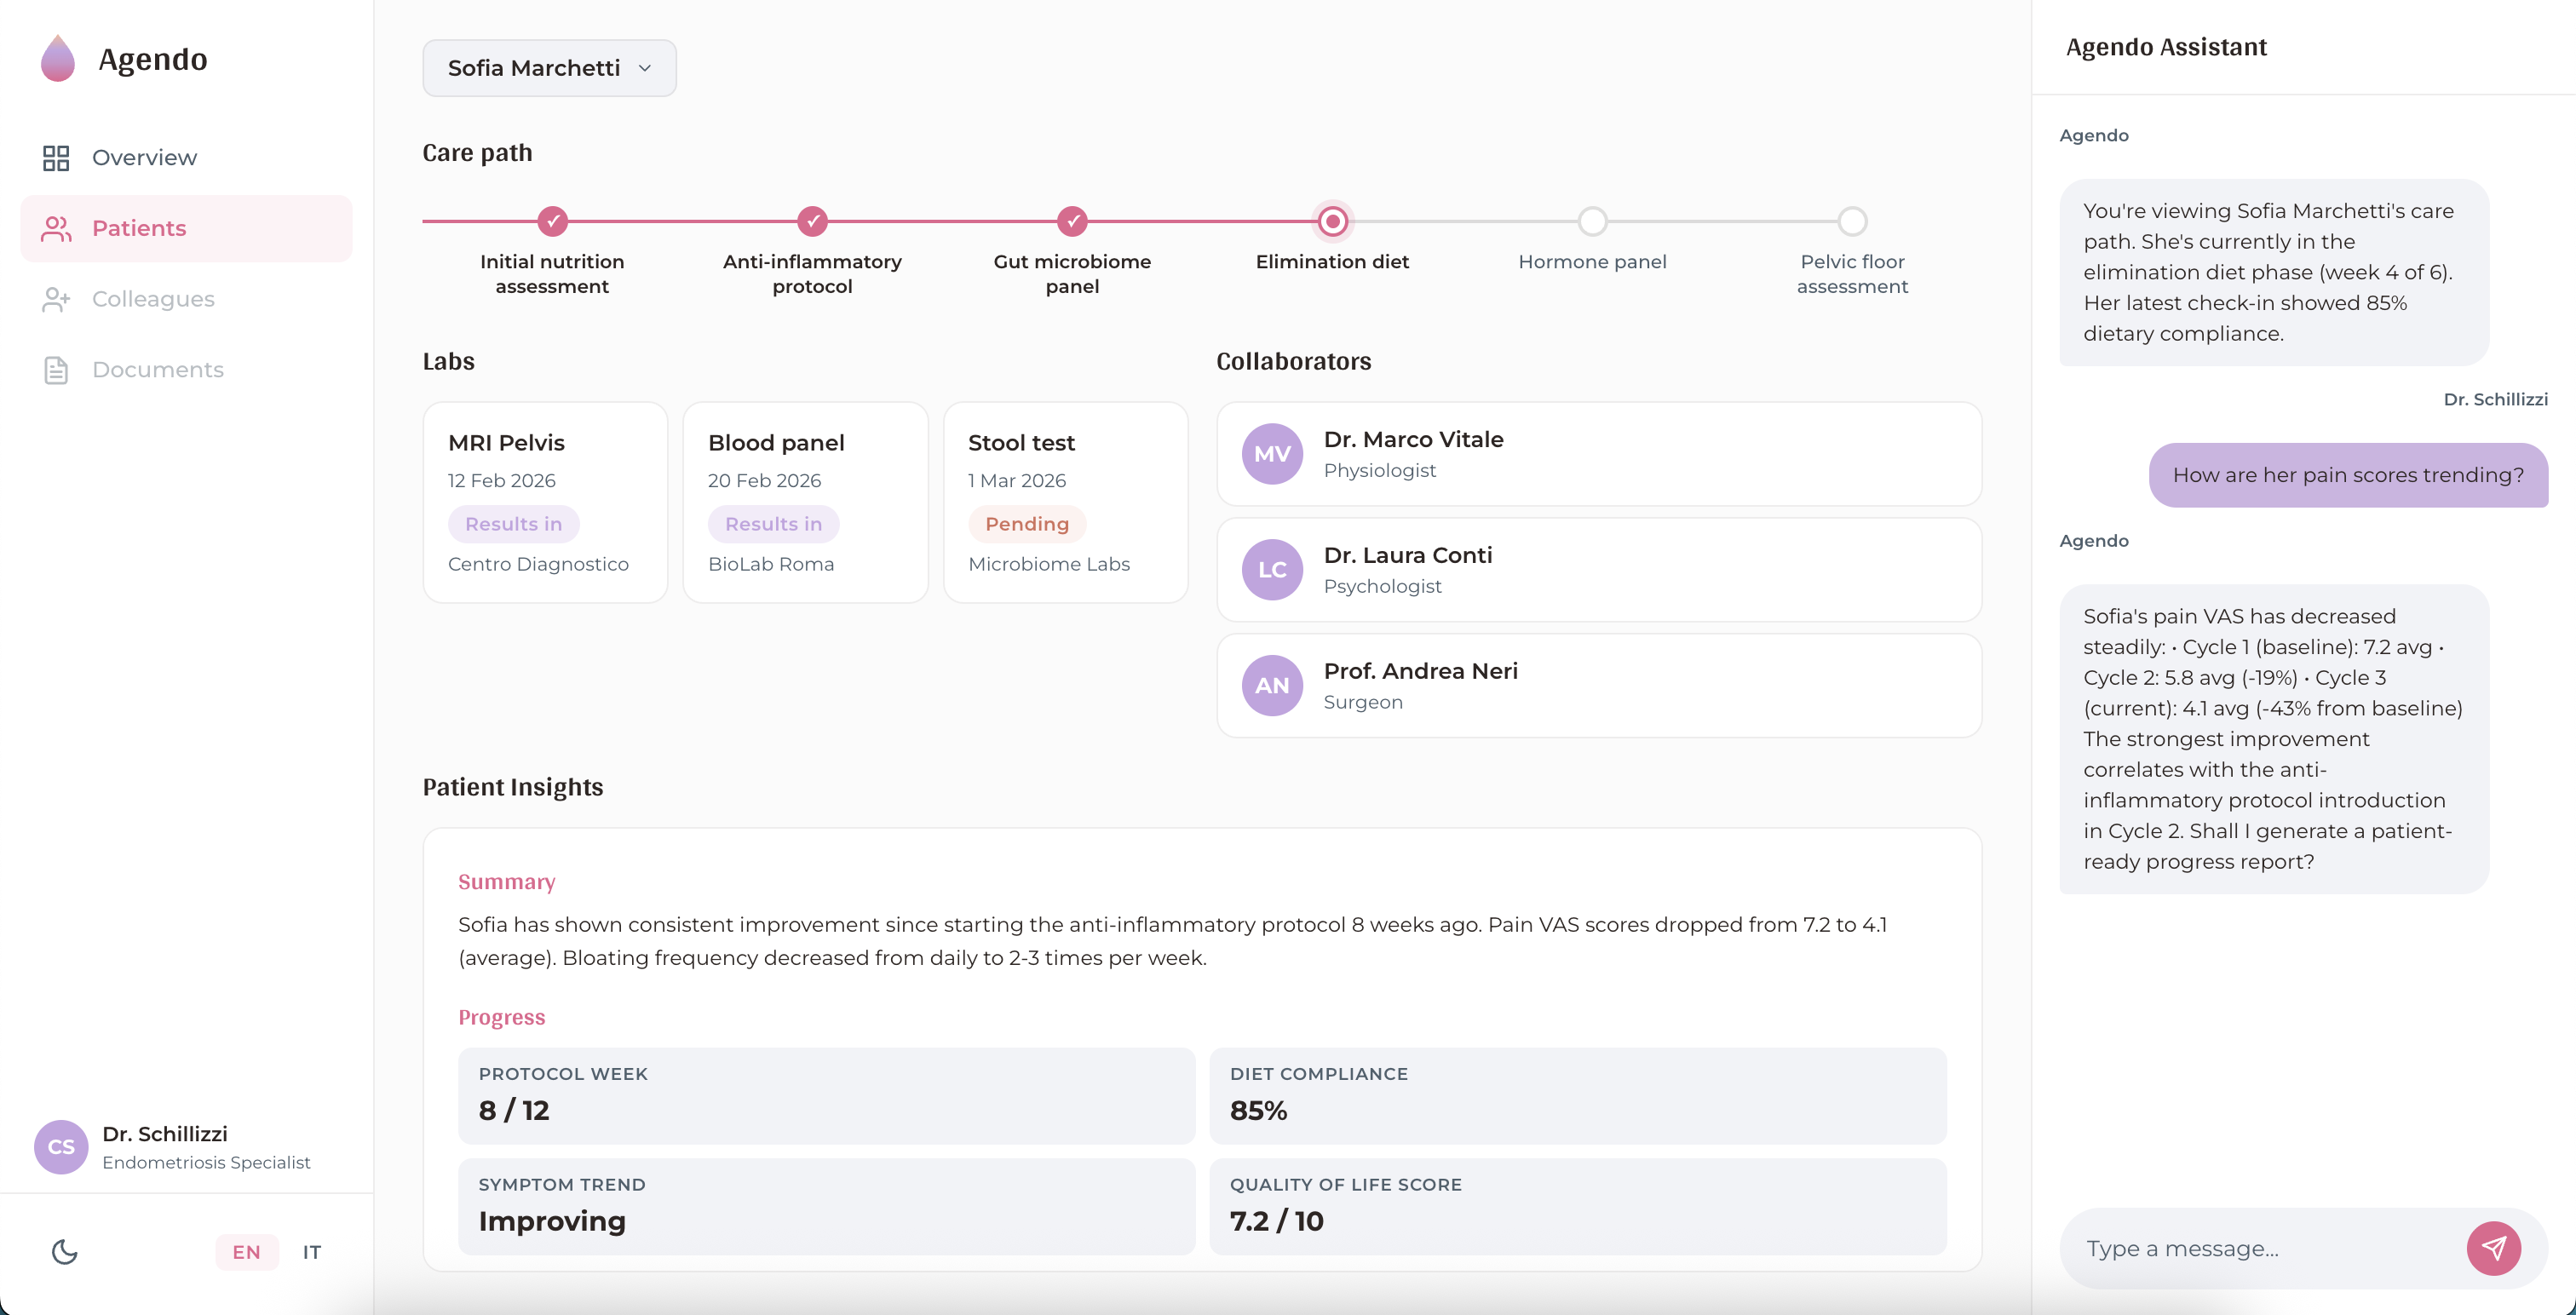The height and width of the screenshot is (1315, 2576).
Task: Open the MRI Pelvis lab card
Action: pos(545,503)
